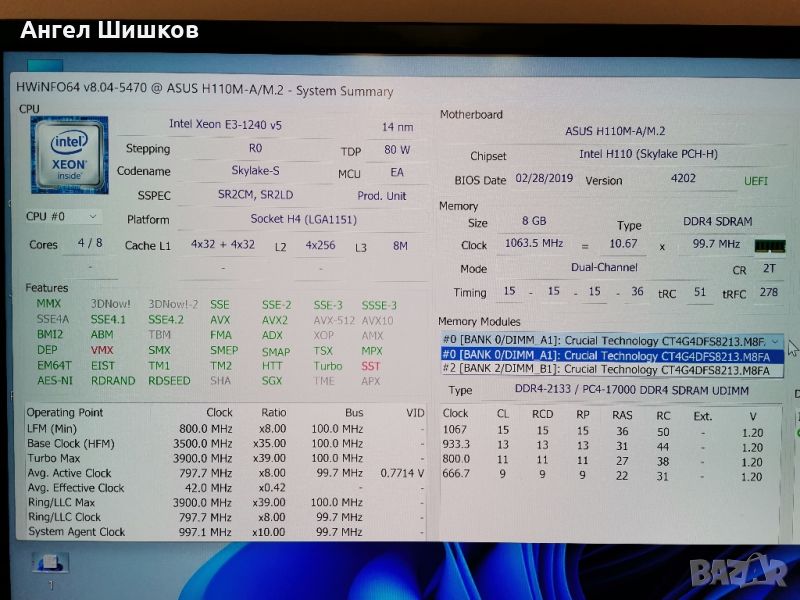The width and height of the screenshot is (800, 600).
Task: Click the tRC value 51
Action: pos(699,292)
